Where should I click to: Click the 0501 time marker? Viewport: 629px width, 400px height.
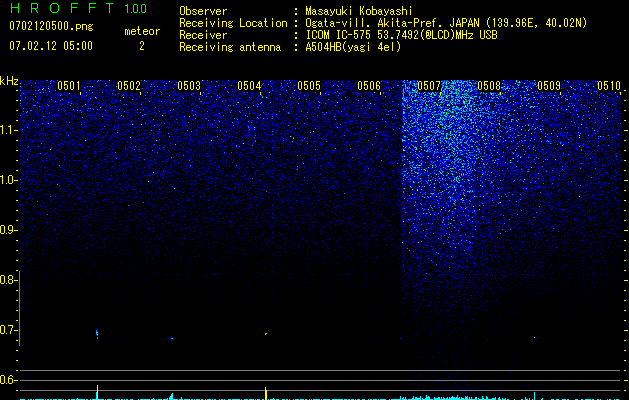pos(69,86)
